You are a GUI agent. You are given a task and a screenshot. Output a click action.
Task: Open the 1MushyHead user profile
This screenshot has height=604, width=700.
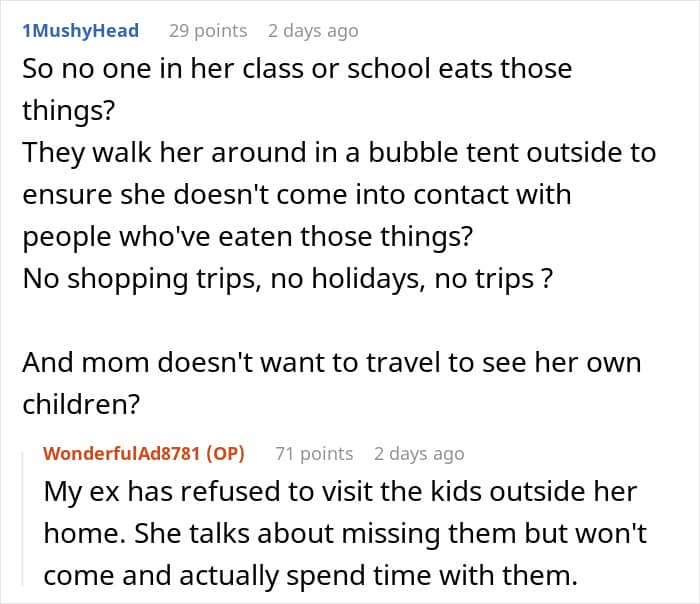pos(81,31)
